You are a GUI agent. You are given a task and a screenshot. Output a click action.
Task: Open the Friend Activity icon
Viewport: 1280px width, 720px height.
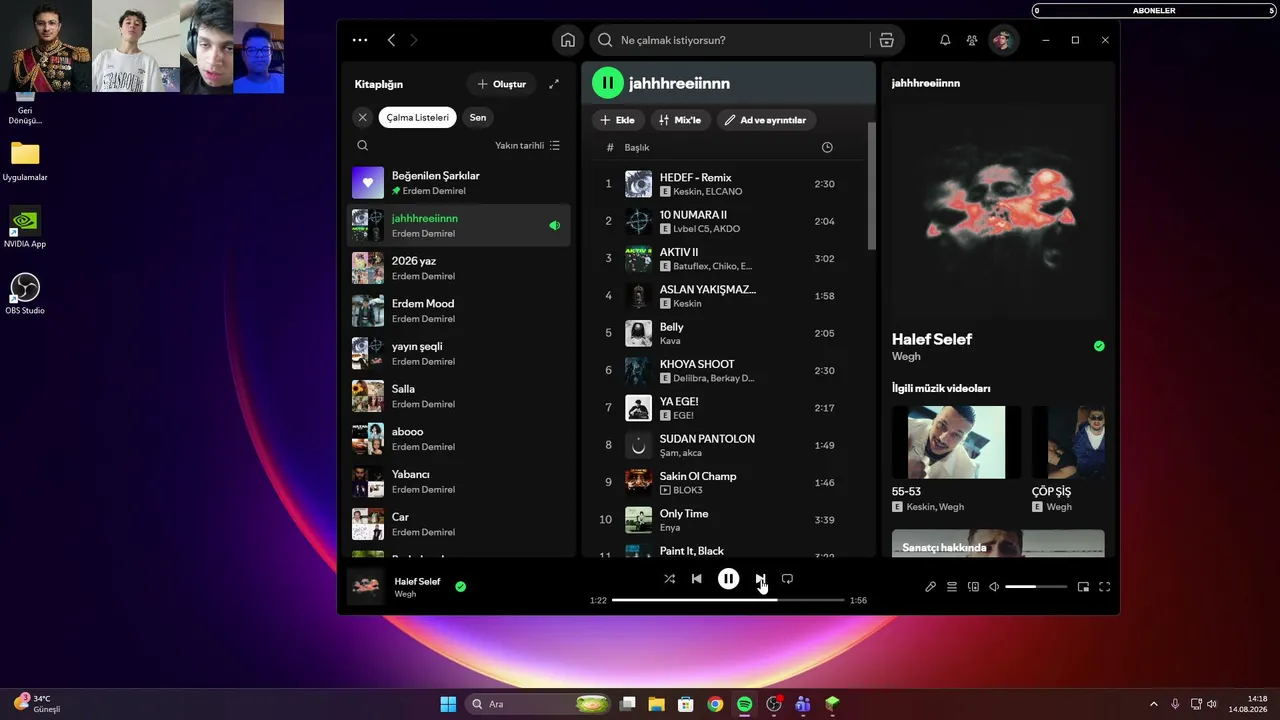(x=972, y=40)
